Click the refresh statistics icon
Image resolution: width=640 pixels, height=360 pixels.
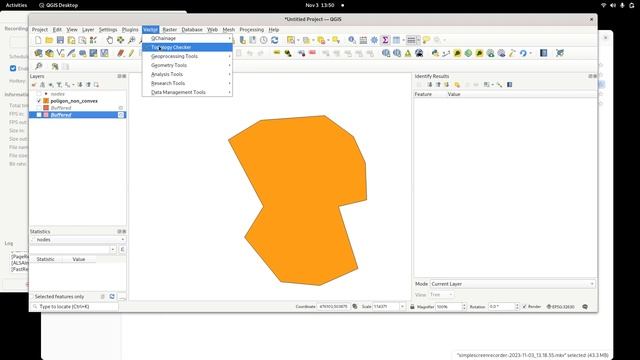[x=112, y=296]
